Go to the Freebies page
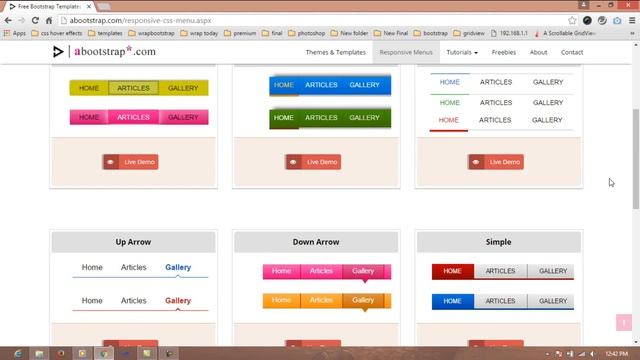Image resolution: width=640 pixels, height=360 pixels. (504, 52)
